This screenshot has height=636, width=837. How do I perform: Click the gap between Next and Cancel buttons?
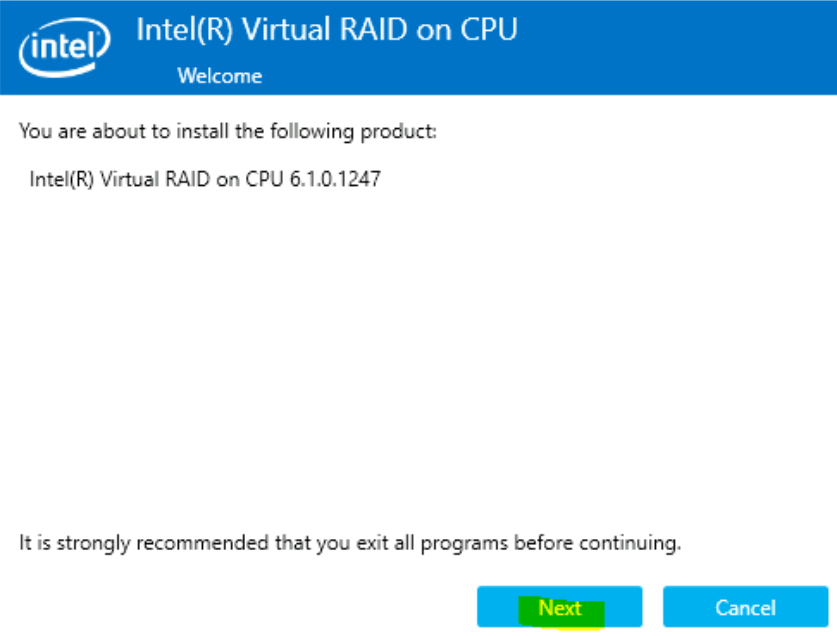tap(652, 607)
